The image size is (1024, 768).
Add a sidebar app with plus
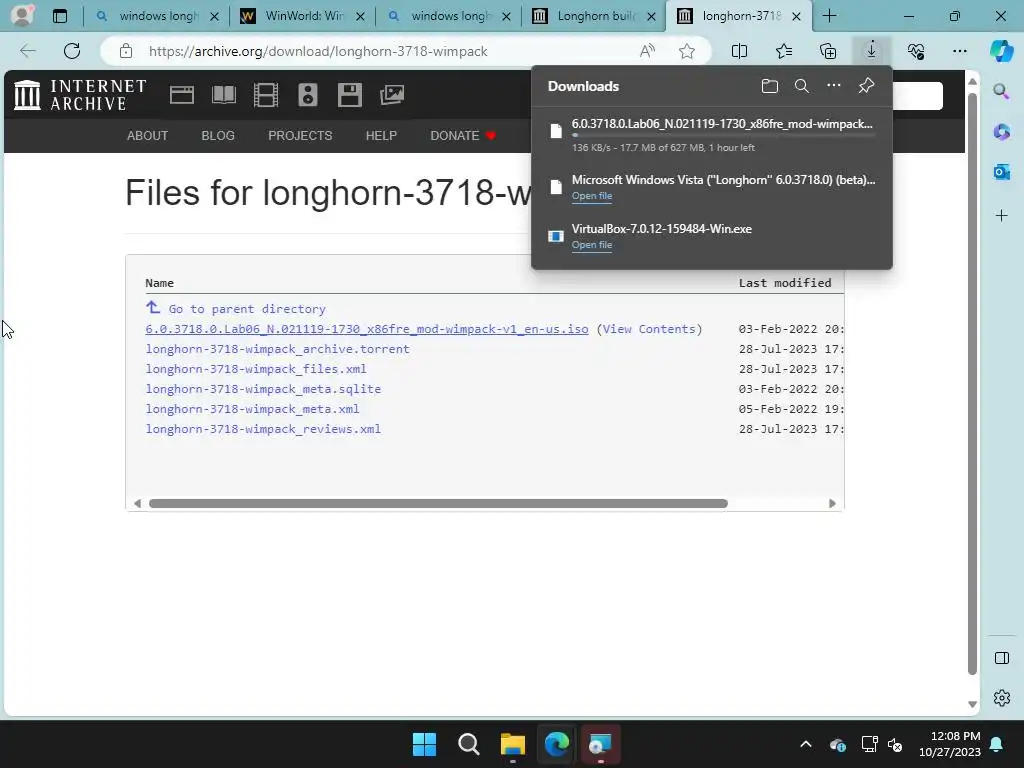[x=1001, y=216]
